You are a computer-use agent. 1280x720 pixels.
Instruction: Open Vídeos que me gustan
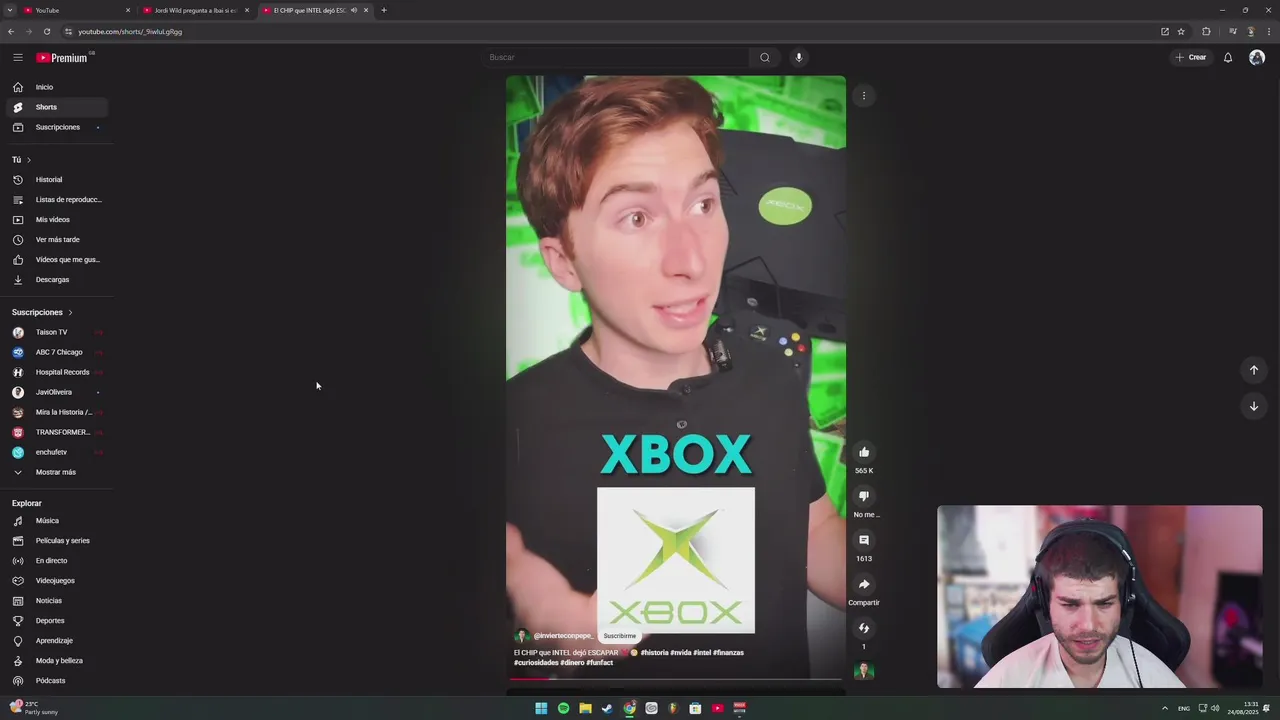click(x=57, y=260)
